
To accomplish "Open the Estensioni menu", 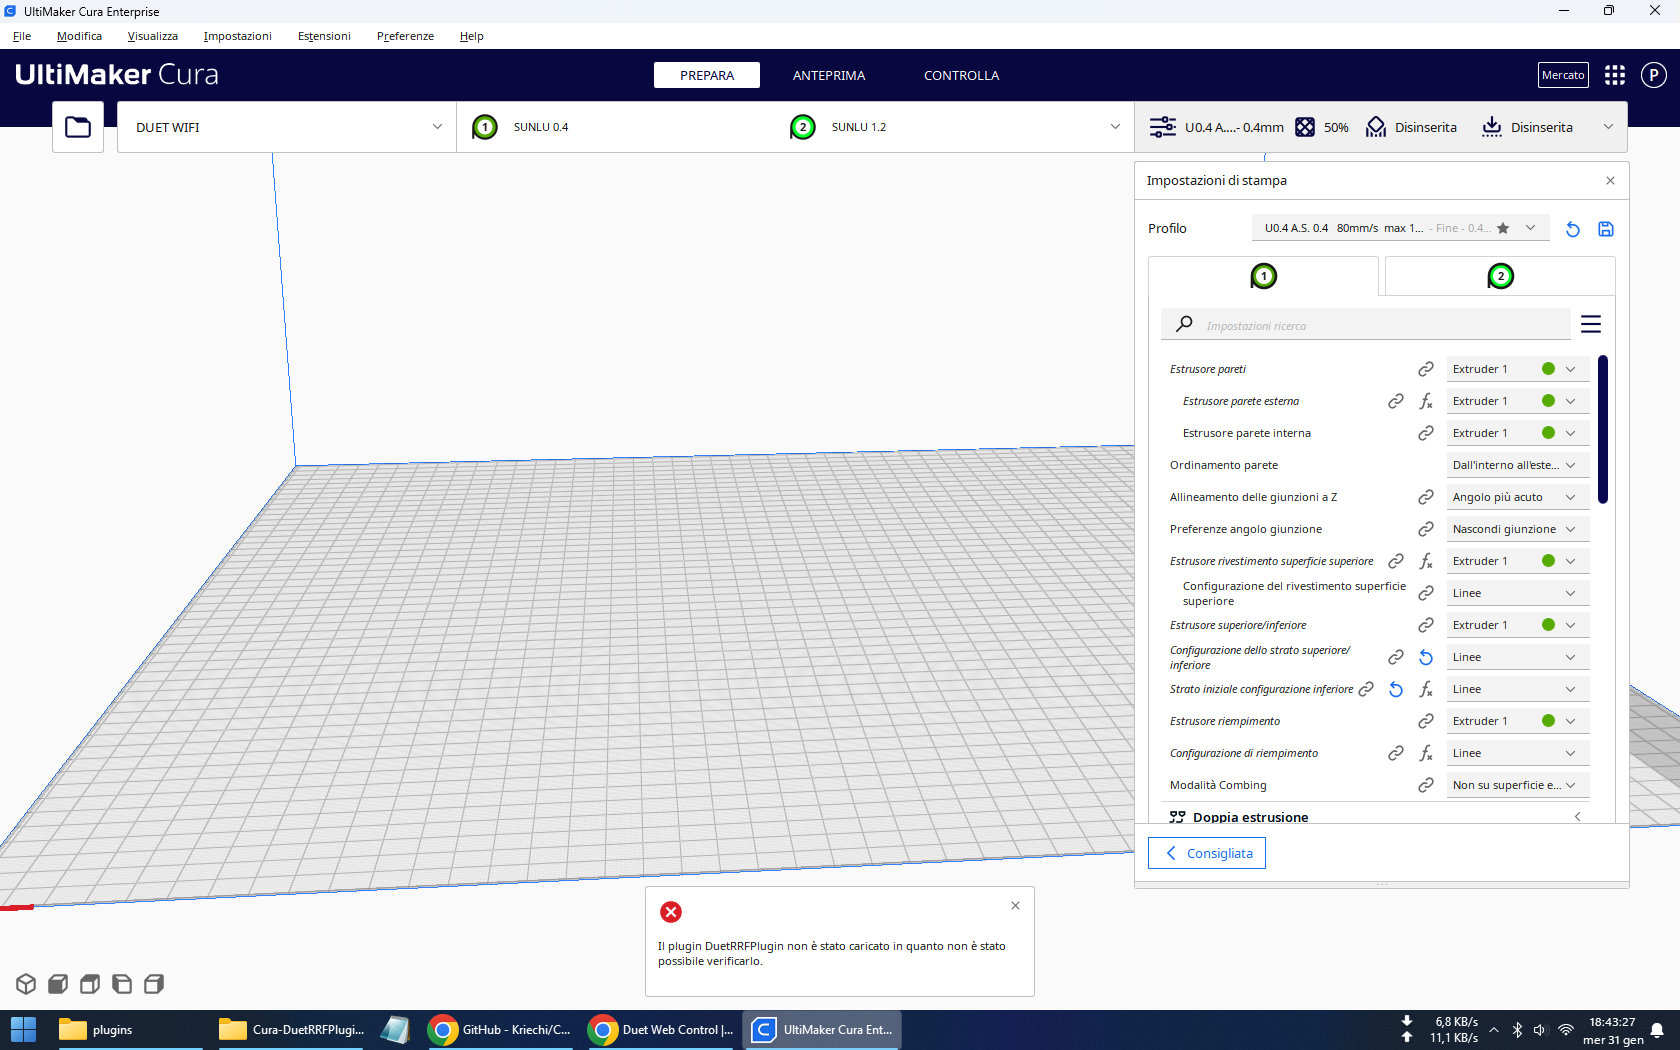I will 324,36.
